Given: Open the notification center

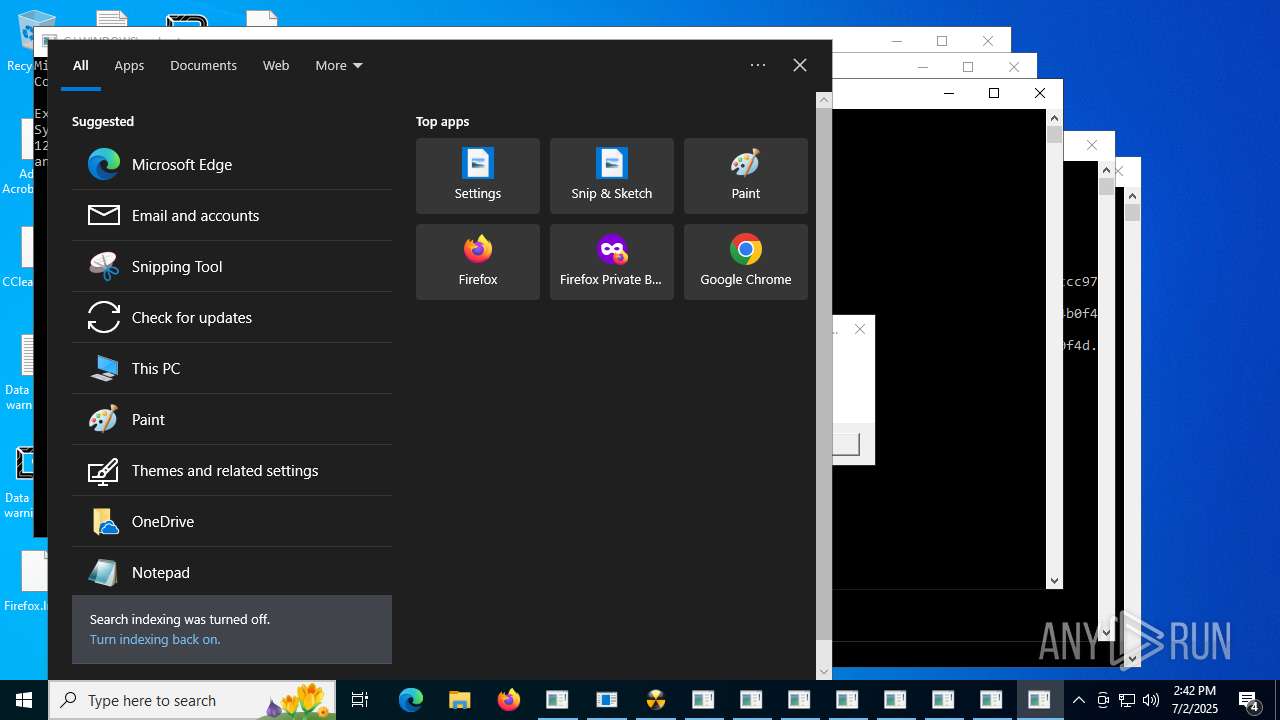Looking at the screenshot, I should (1249, 700).
